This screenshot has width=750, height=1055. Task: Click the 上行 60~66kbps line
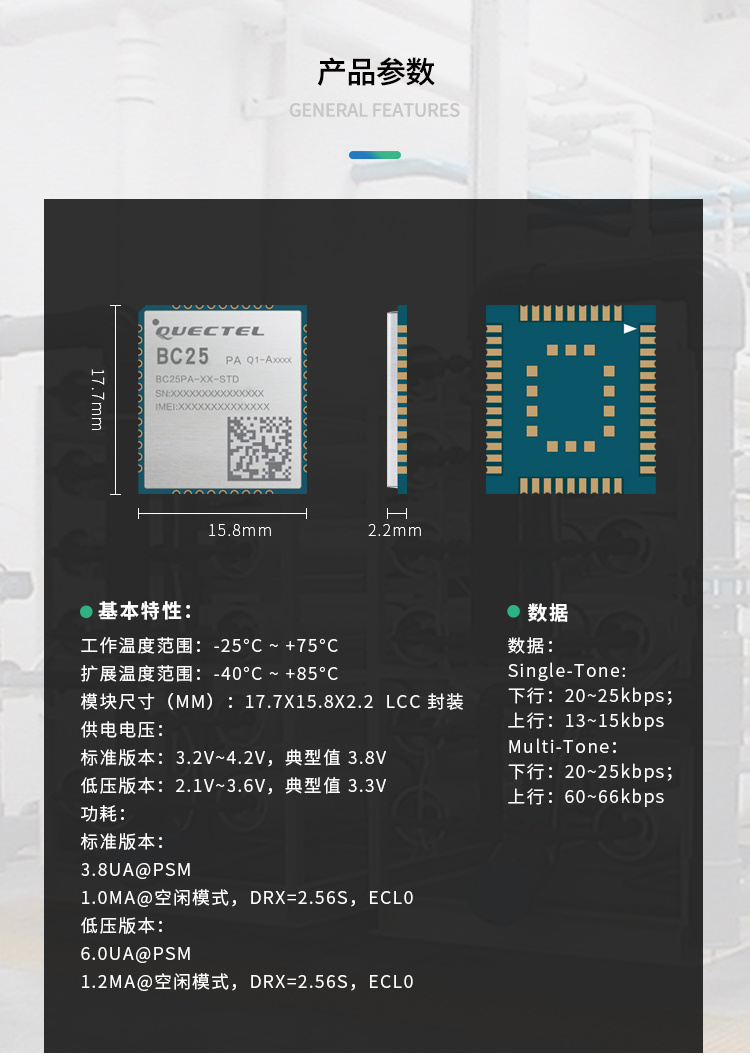pos(586,797)
